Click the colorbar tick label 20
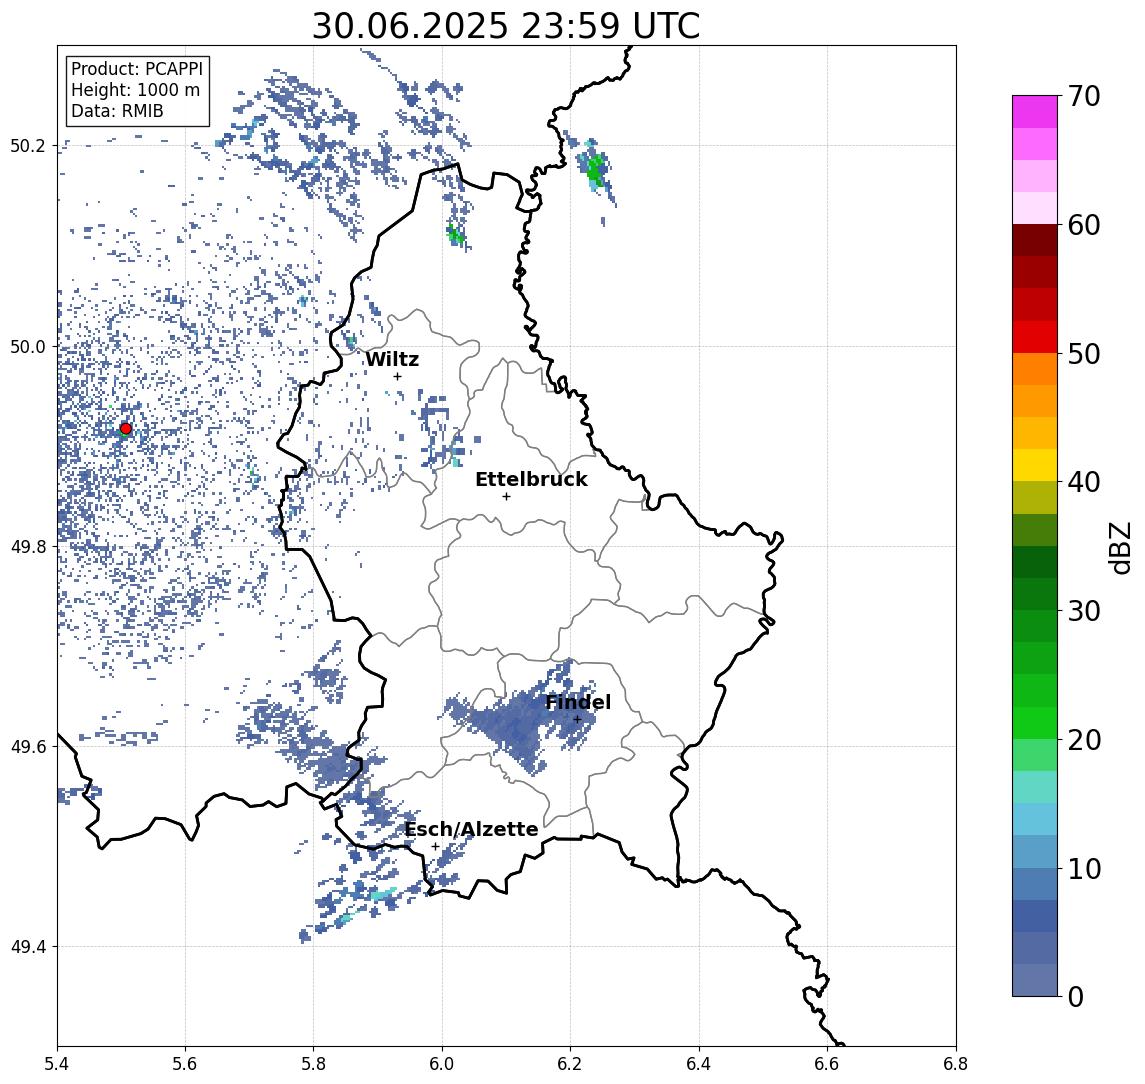This screenshot has height=1084, width=1145. 1084,739
